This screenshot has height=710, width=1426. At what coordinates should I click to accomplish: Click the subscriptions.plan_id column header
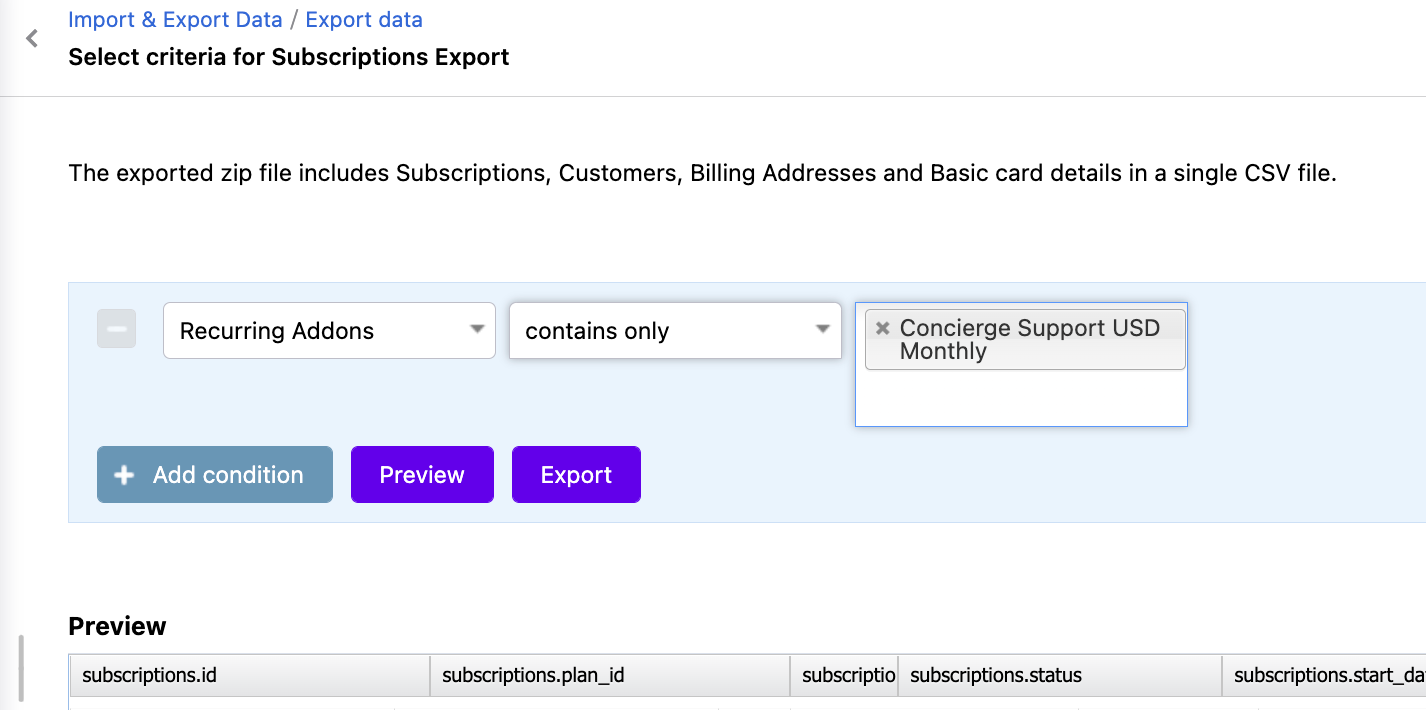[610, 676]
